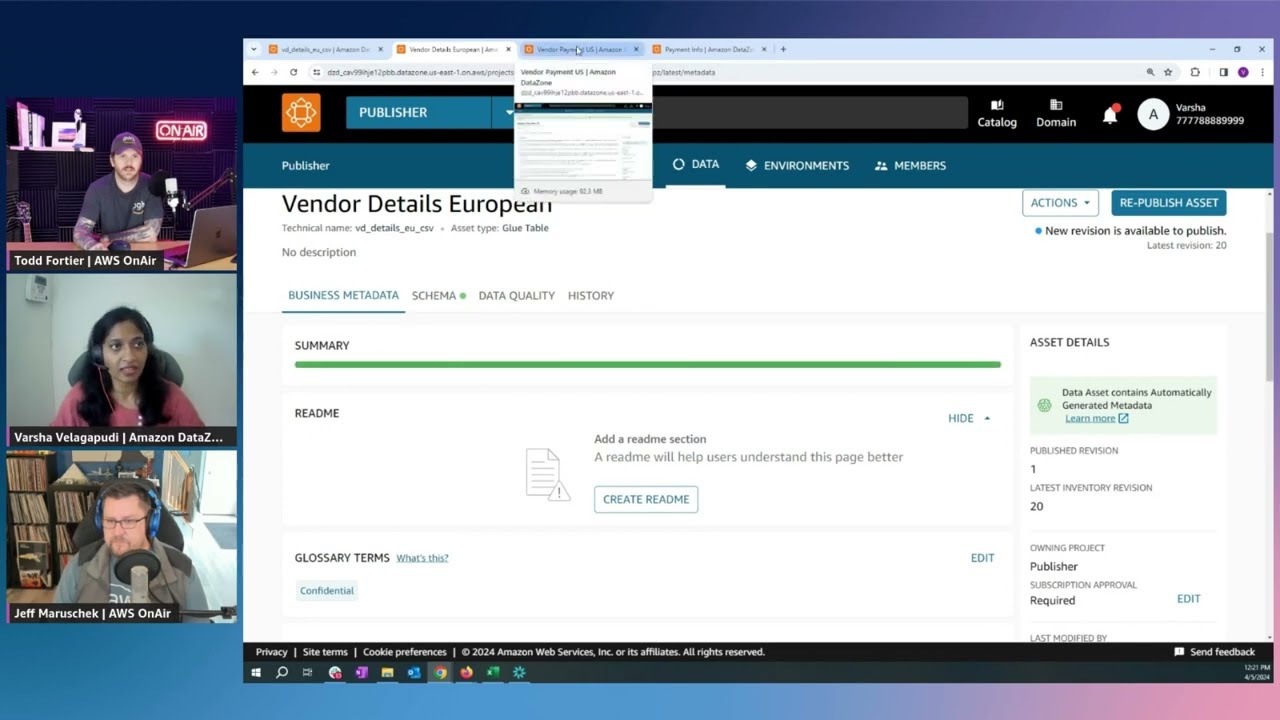Open Task View on the taskbar

tap(308, 673)
